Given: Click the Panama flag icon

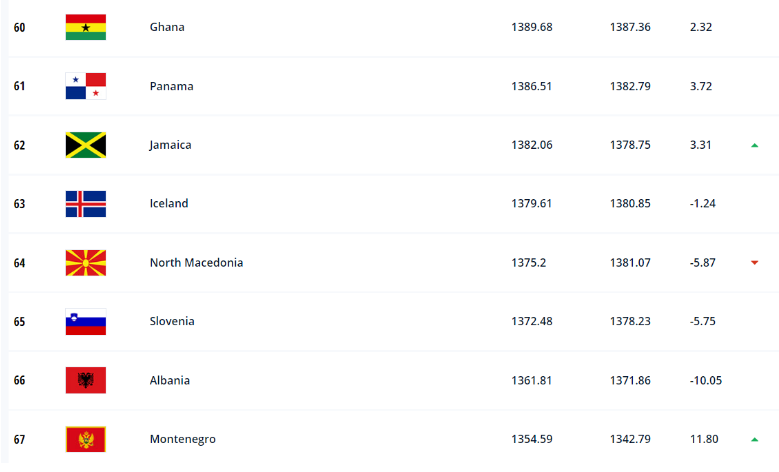Looking at the screenshot, I should [x=85, y=86].
